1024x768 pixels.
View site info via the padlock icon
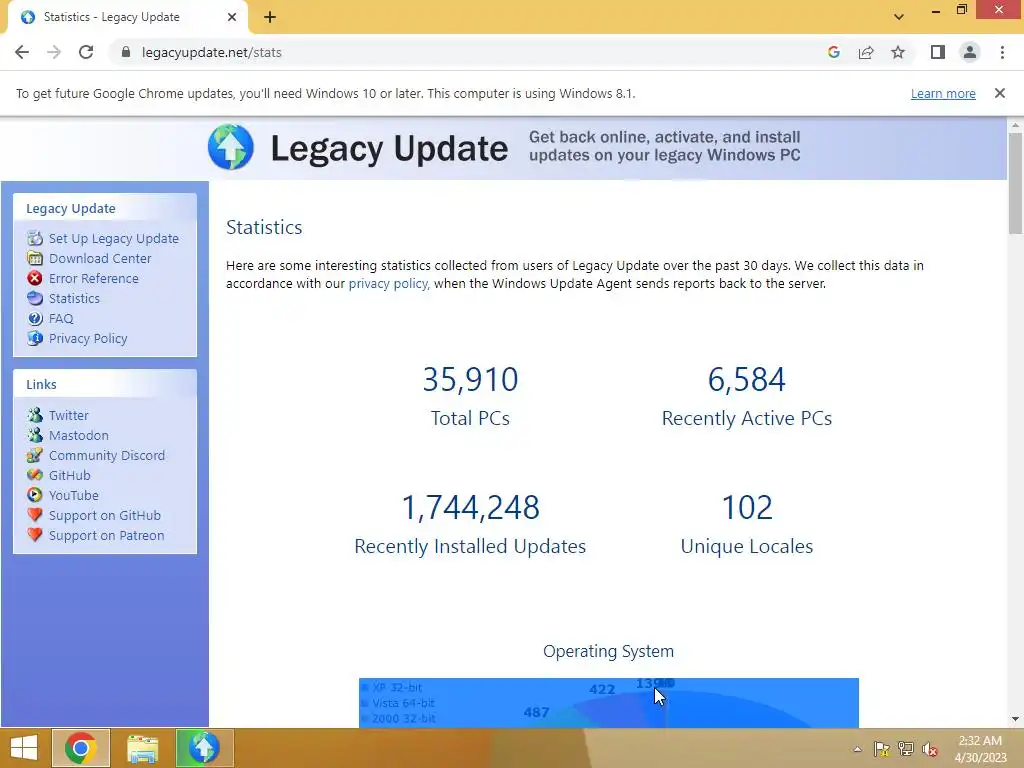(126, 52)
